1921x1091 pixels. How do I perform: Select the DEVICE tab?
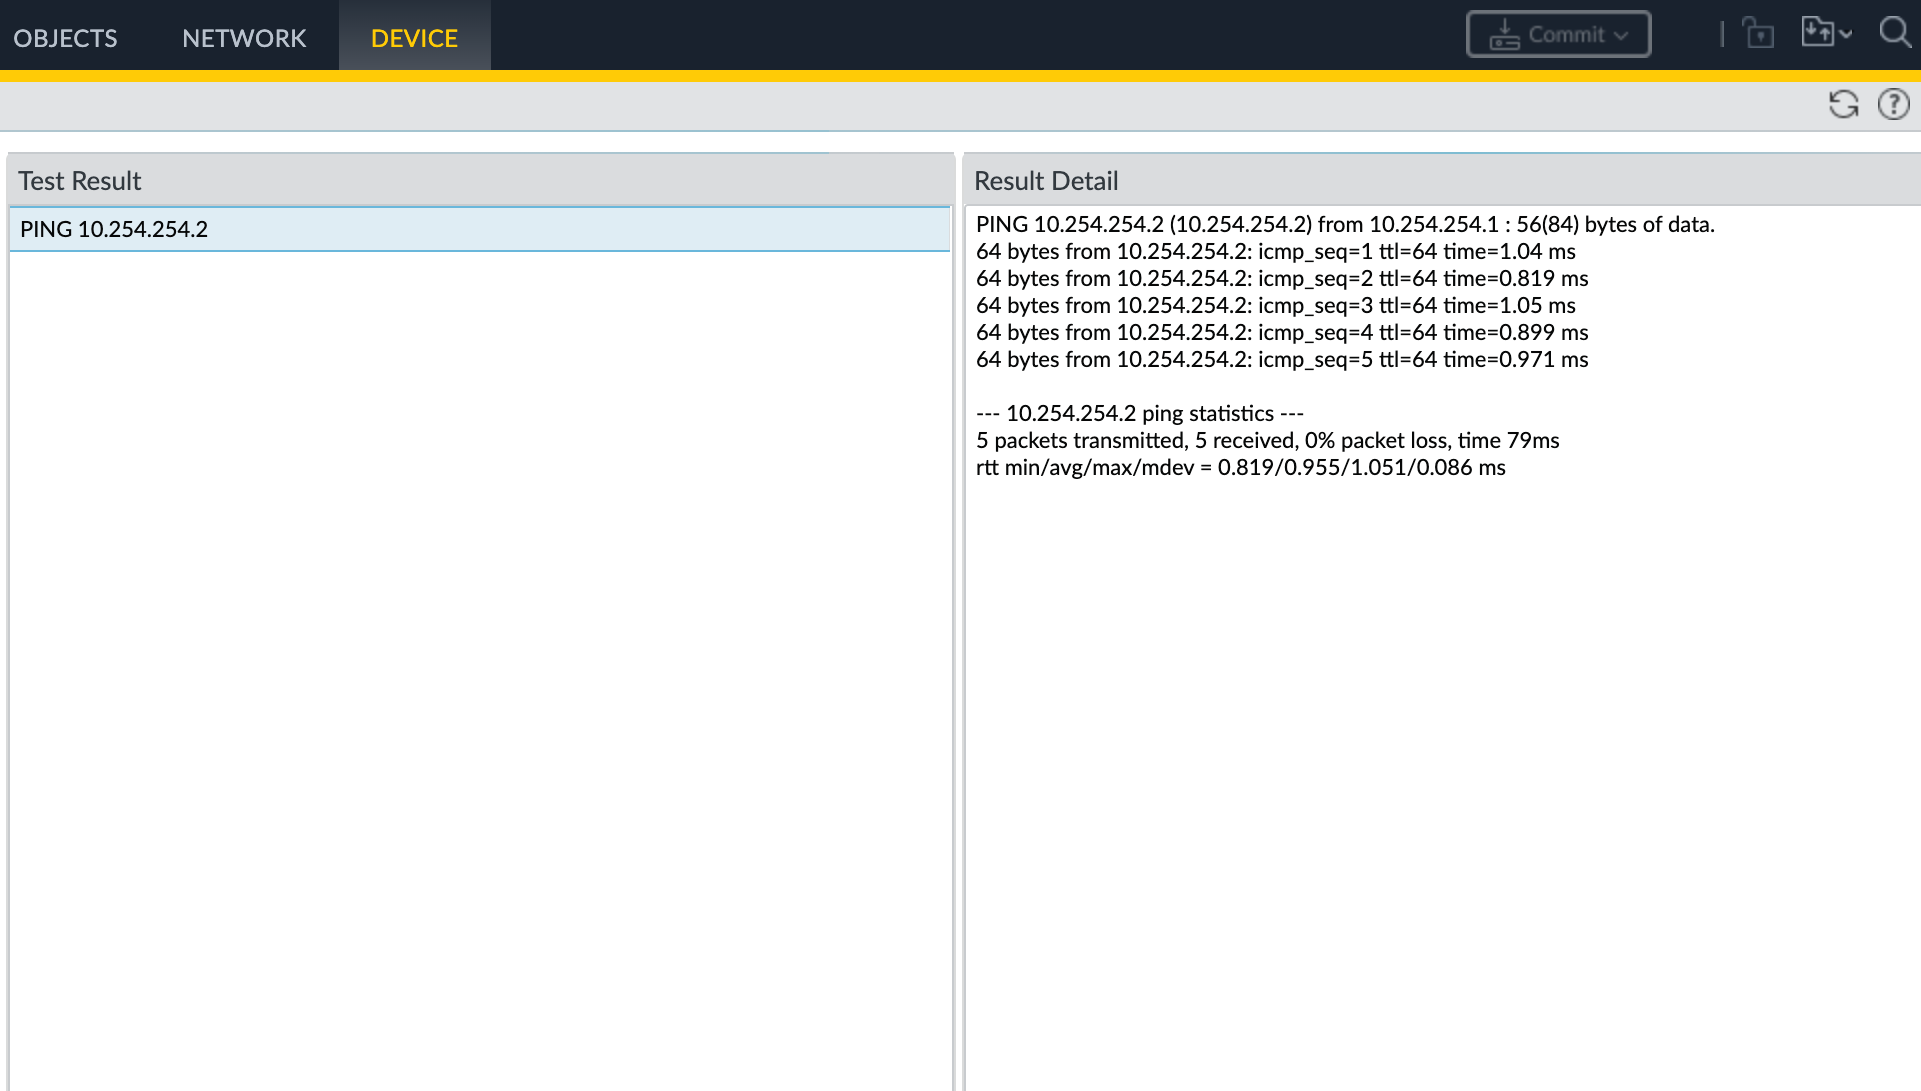(x=414, y=38)
